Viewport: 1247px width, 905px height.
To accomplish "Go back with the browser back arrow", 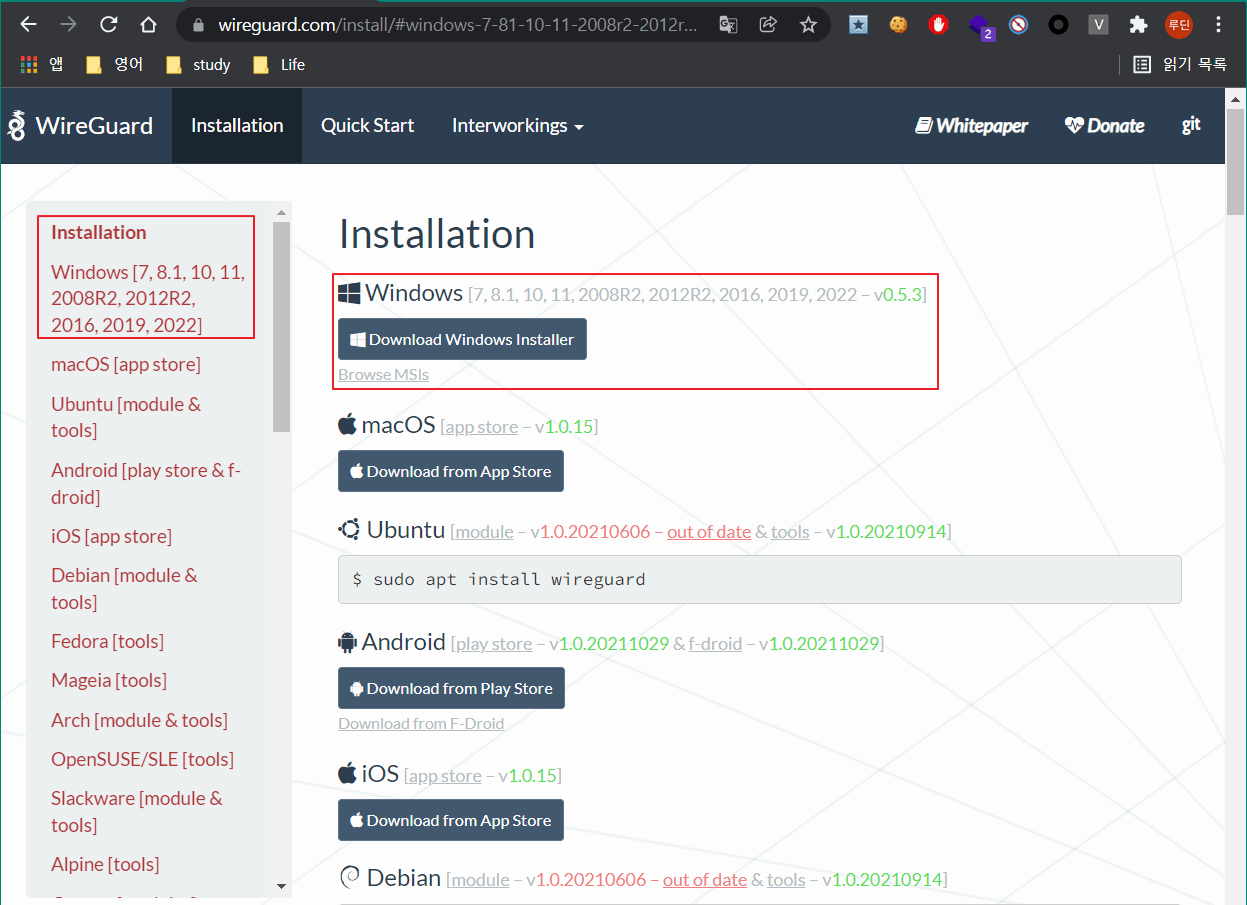I will point(29,25).
